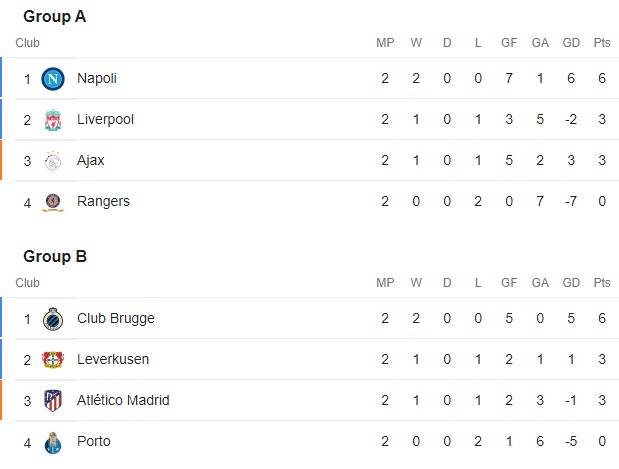Select the Porto team name
619x469 pixels.
tap(94, 442)
